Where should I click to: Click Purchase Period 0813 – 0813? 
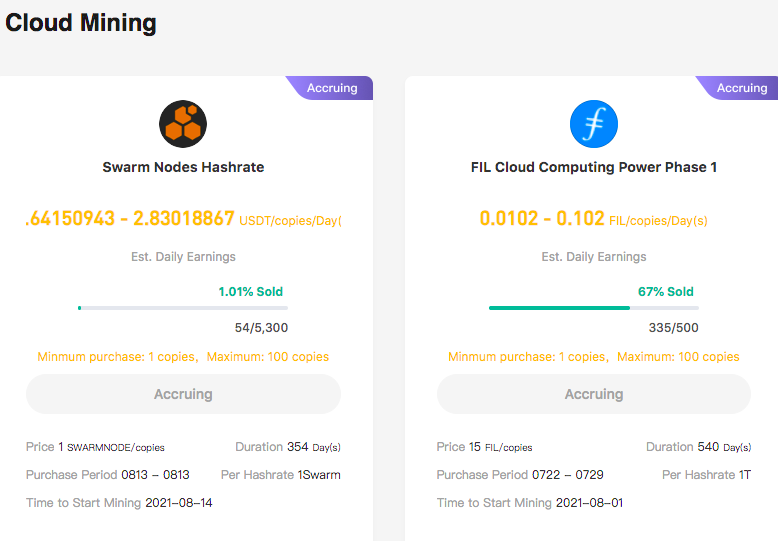pyautogui.click(x=108, y=475)
